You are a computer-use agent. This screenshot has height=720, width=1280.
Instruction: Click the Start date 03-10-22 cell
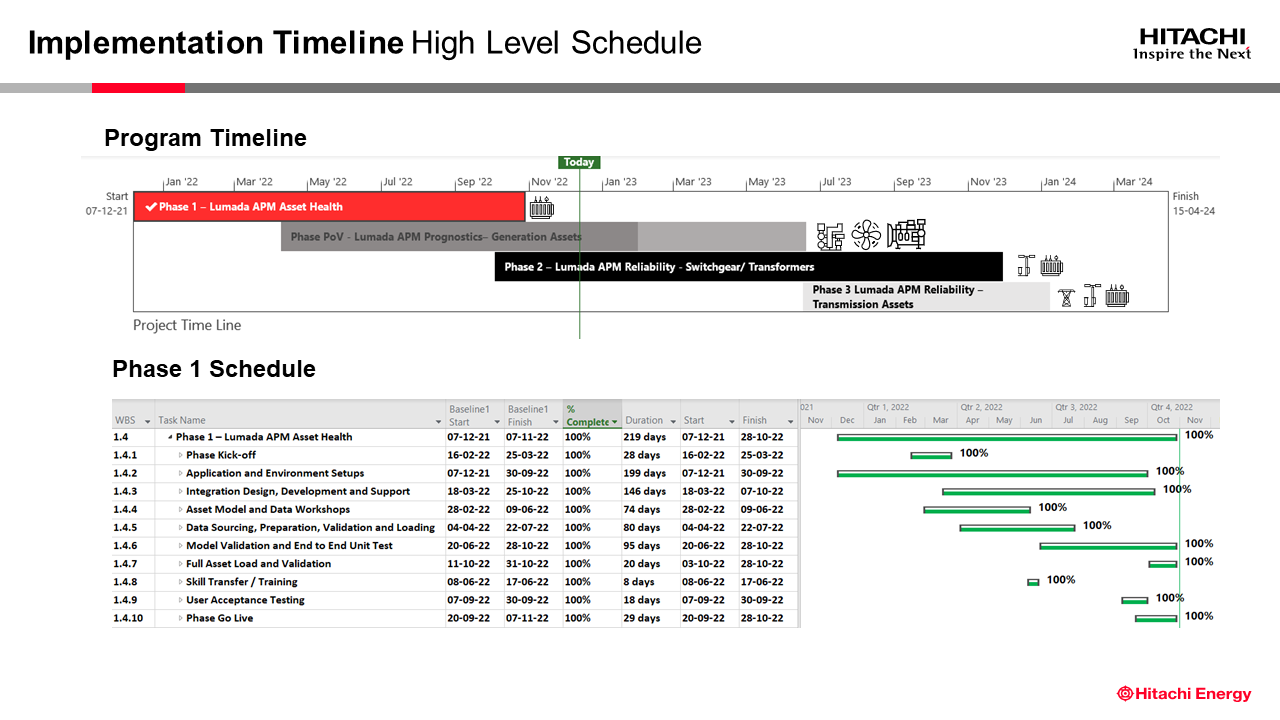pyautogui.click(x=709, y=564)
